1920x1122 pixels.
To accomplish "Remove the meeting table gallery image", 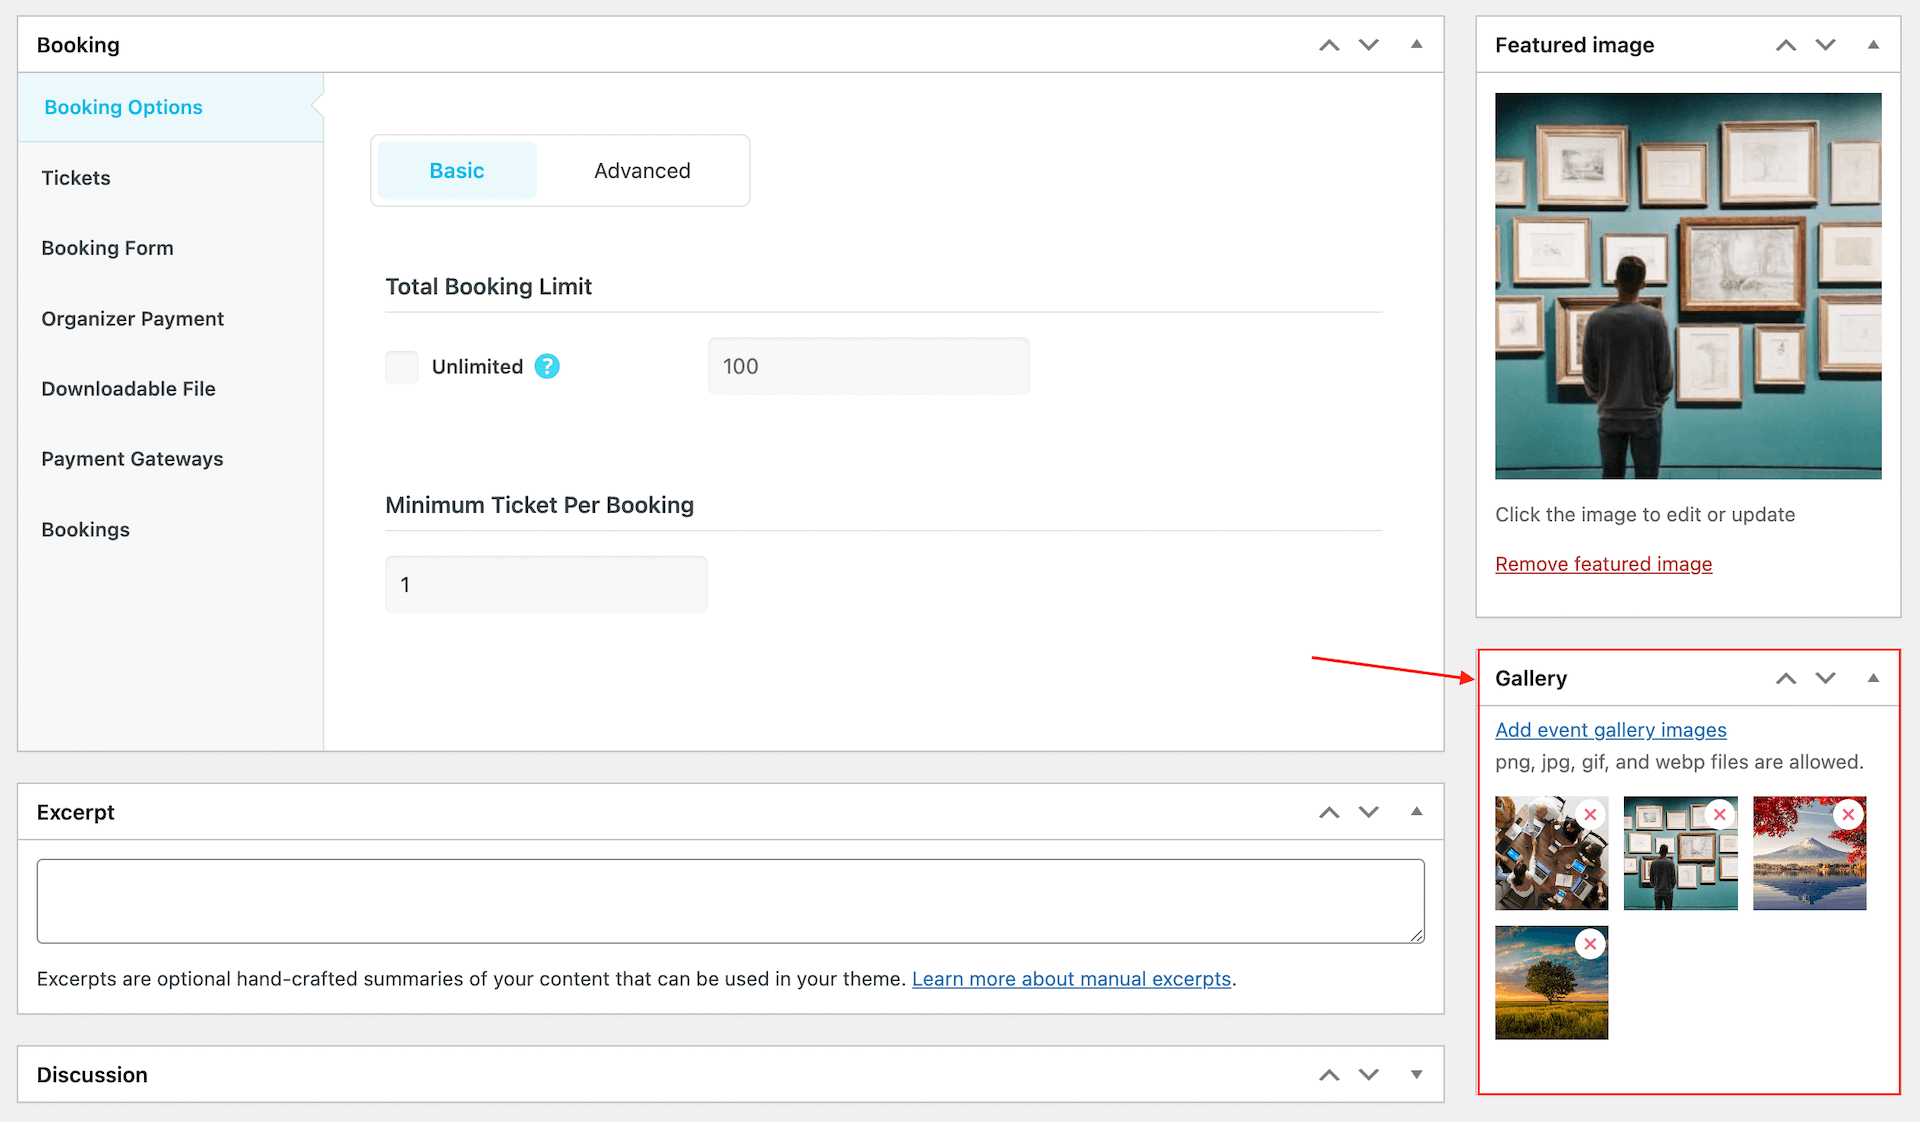I will click(1590, 814).
